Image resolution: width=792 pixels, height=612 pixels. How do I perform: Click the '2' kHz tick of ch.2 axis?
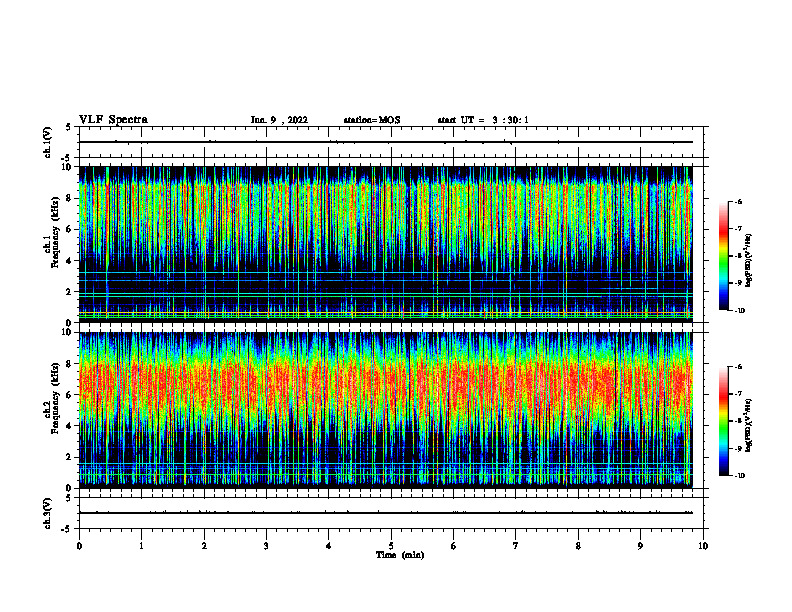coord(69,457)
